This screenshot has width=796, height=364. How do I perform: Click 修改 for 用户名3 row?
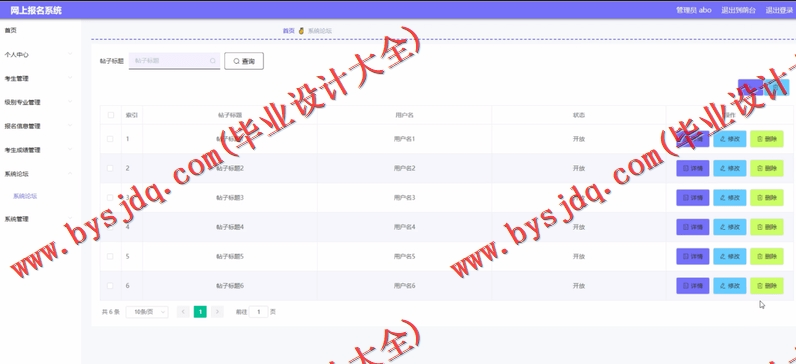click(729, 197)
